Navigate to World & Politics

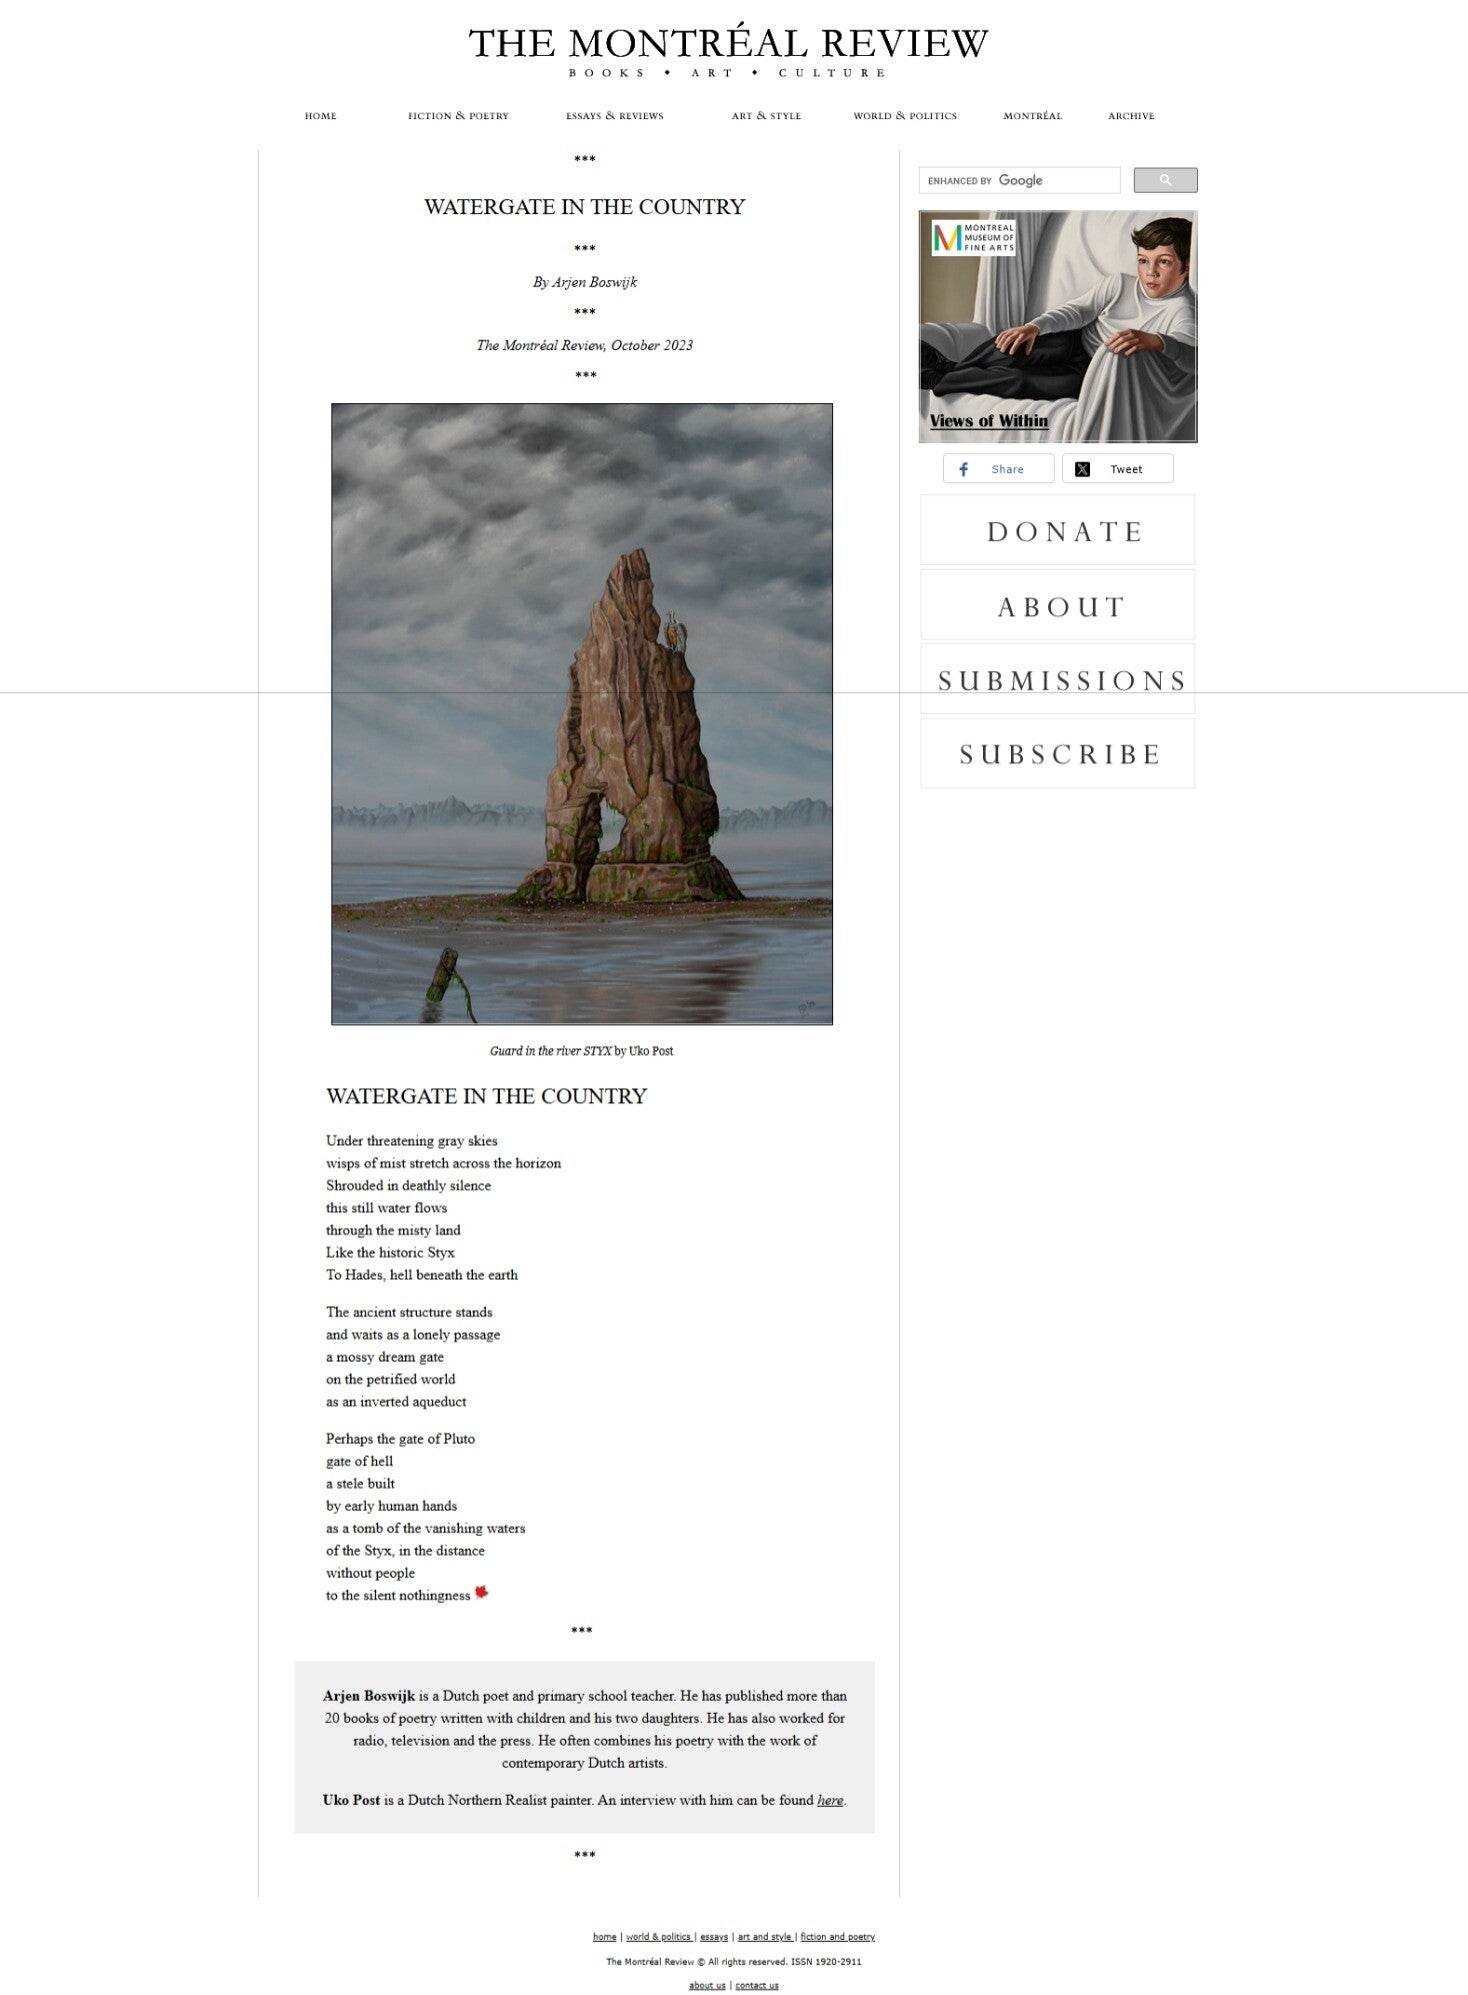(905, 116)
